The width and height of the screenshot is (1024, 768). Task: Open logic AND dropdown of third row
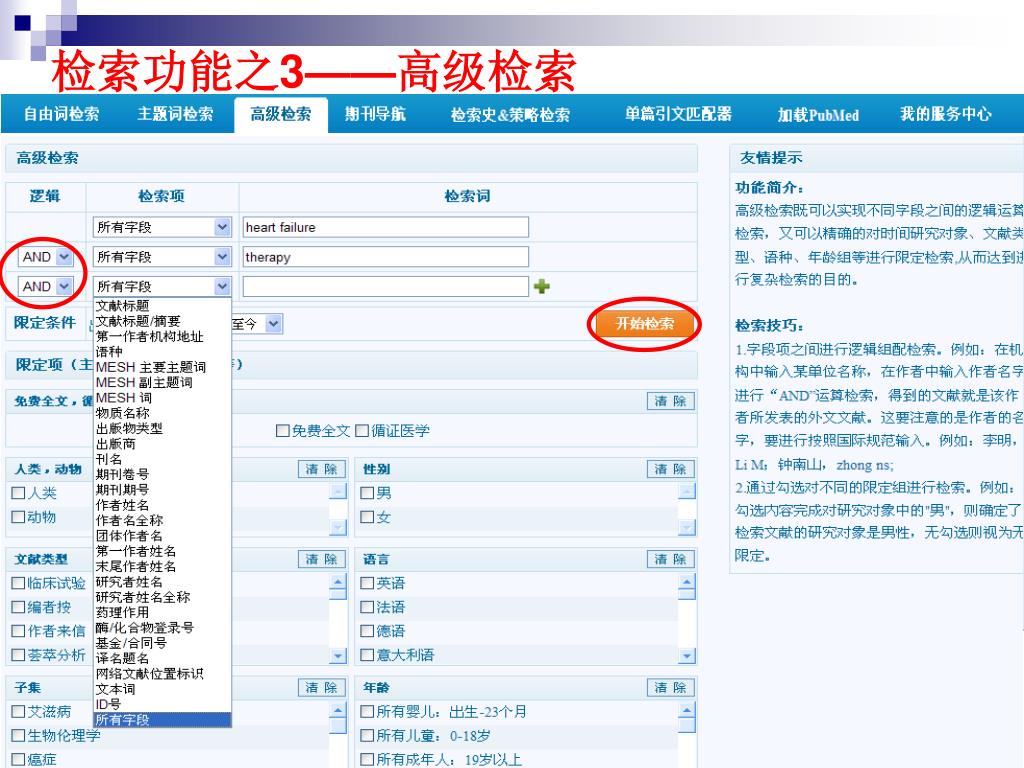[x=45, y=286]
